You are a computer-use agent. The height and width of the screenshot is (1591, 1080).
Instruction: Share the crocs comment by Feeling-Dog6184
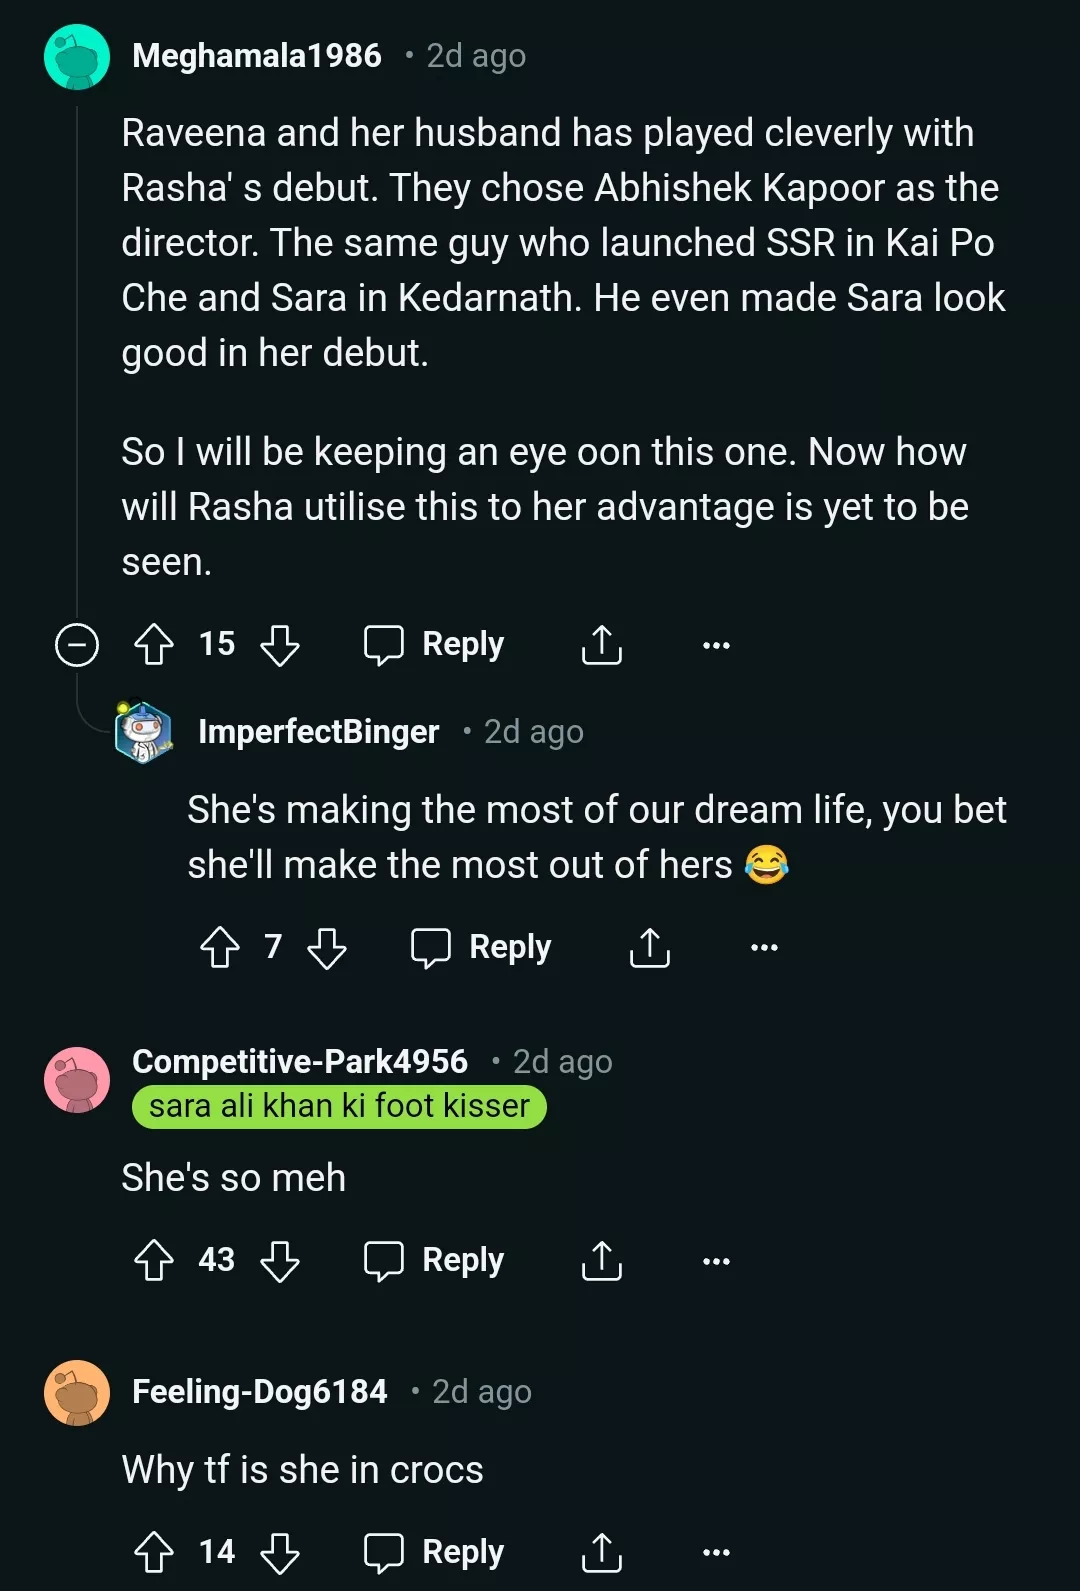click(602, 1552)
